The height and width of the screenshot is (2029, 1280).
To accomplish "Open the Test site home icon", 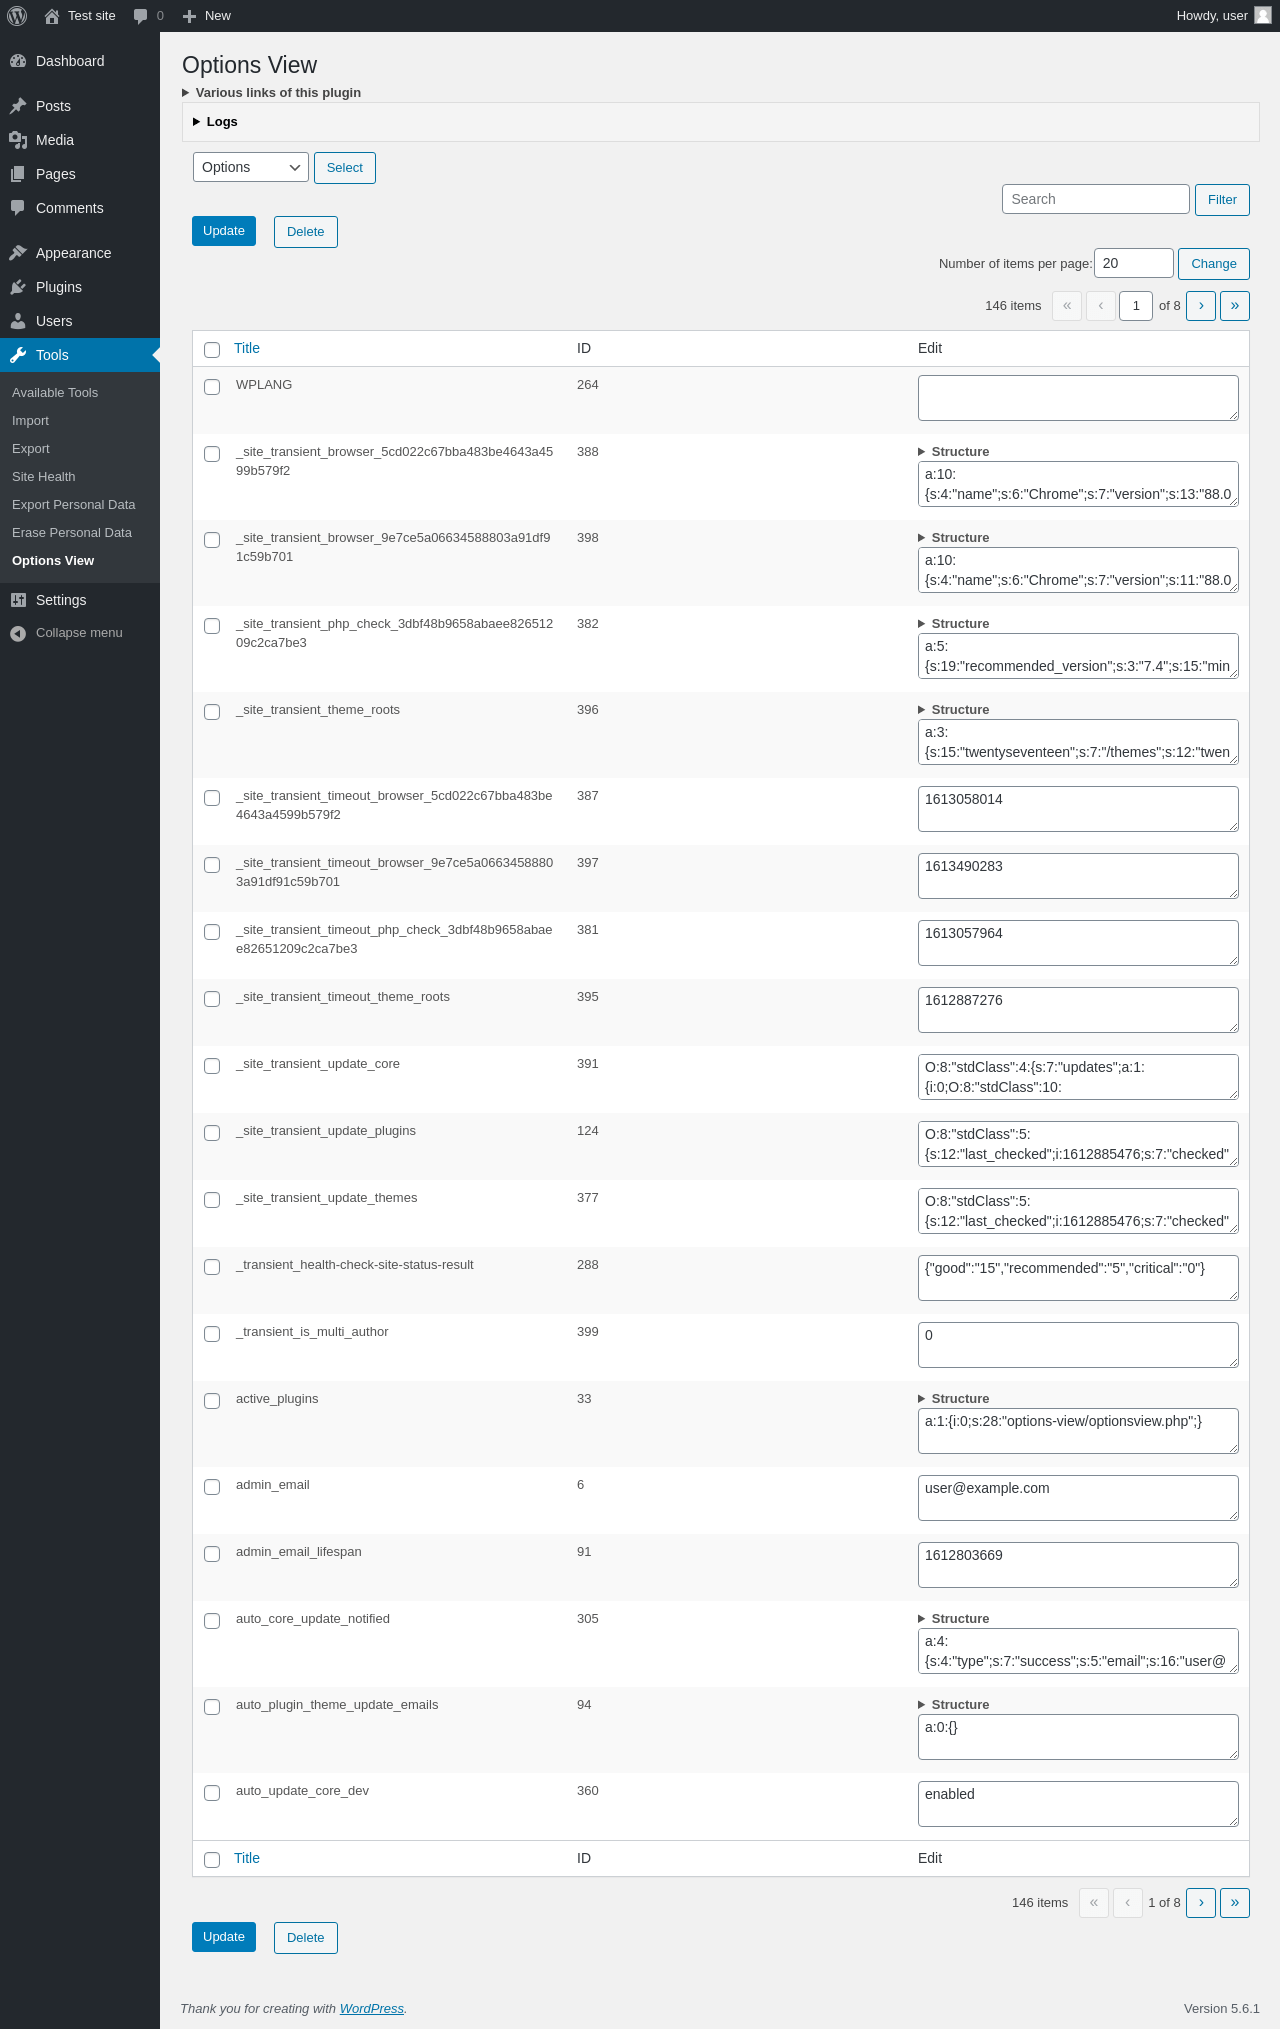I will [52, 16].
